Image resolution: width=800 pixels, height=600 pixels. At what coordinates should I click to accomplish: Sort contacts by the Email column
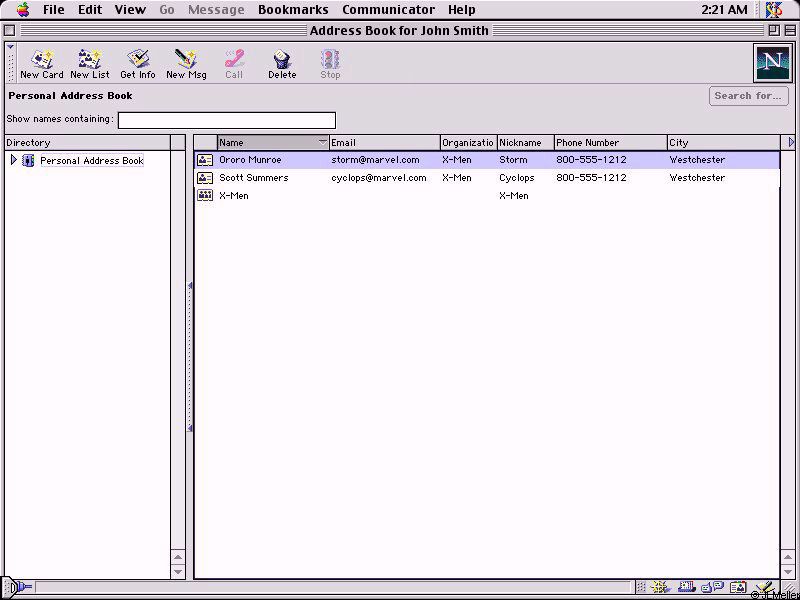click(385, 142)
